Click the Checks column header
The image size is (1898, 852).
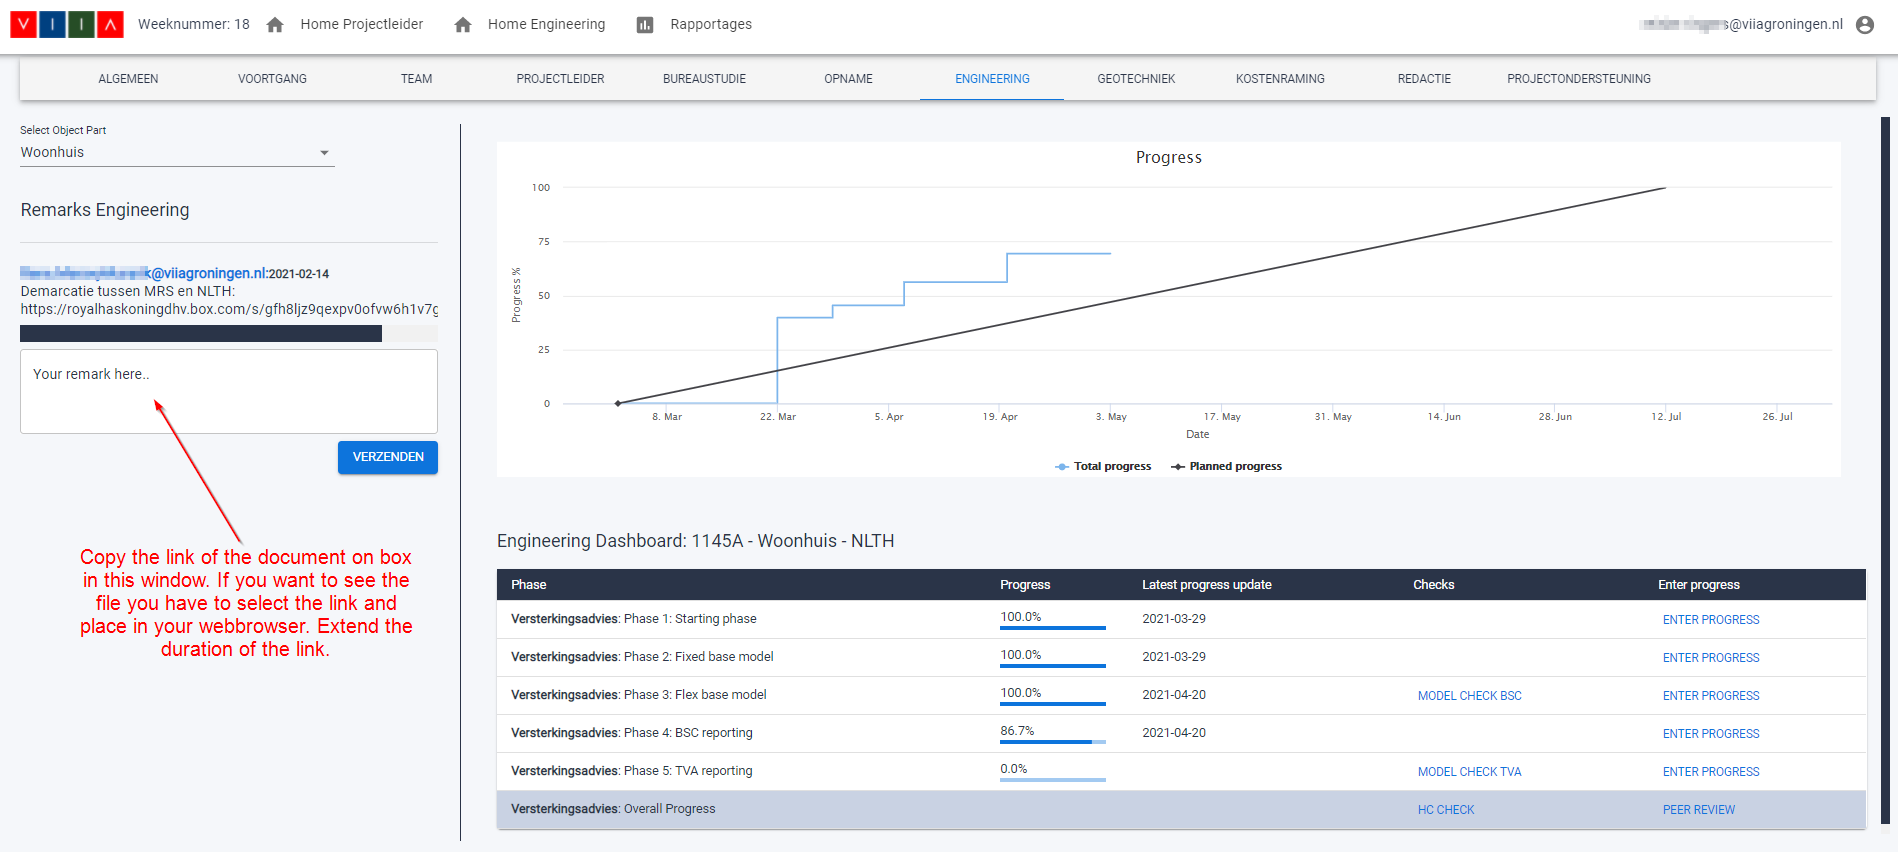click(1434, 585)
